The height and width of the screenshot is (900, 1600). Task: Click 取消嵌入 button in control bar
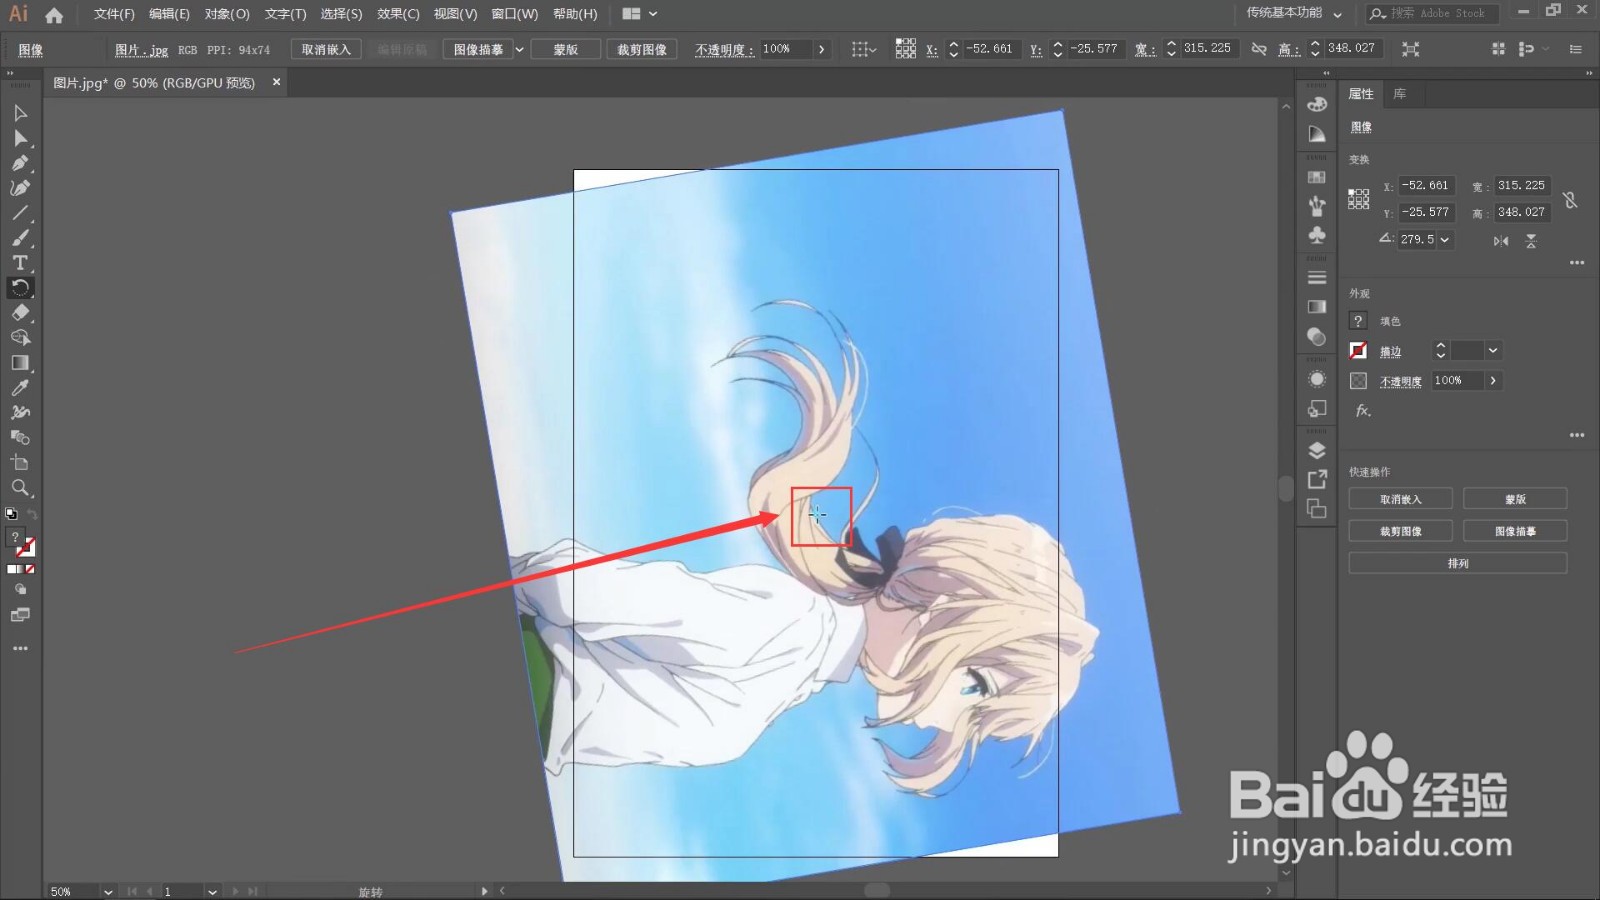point(326,49)
